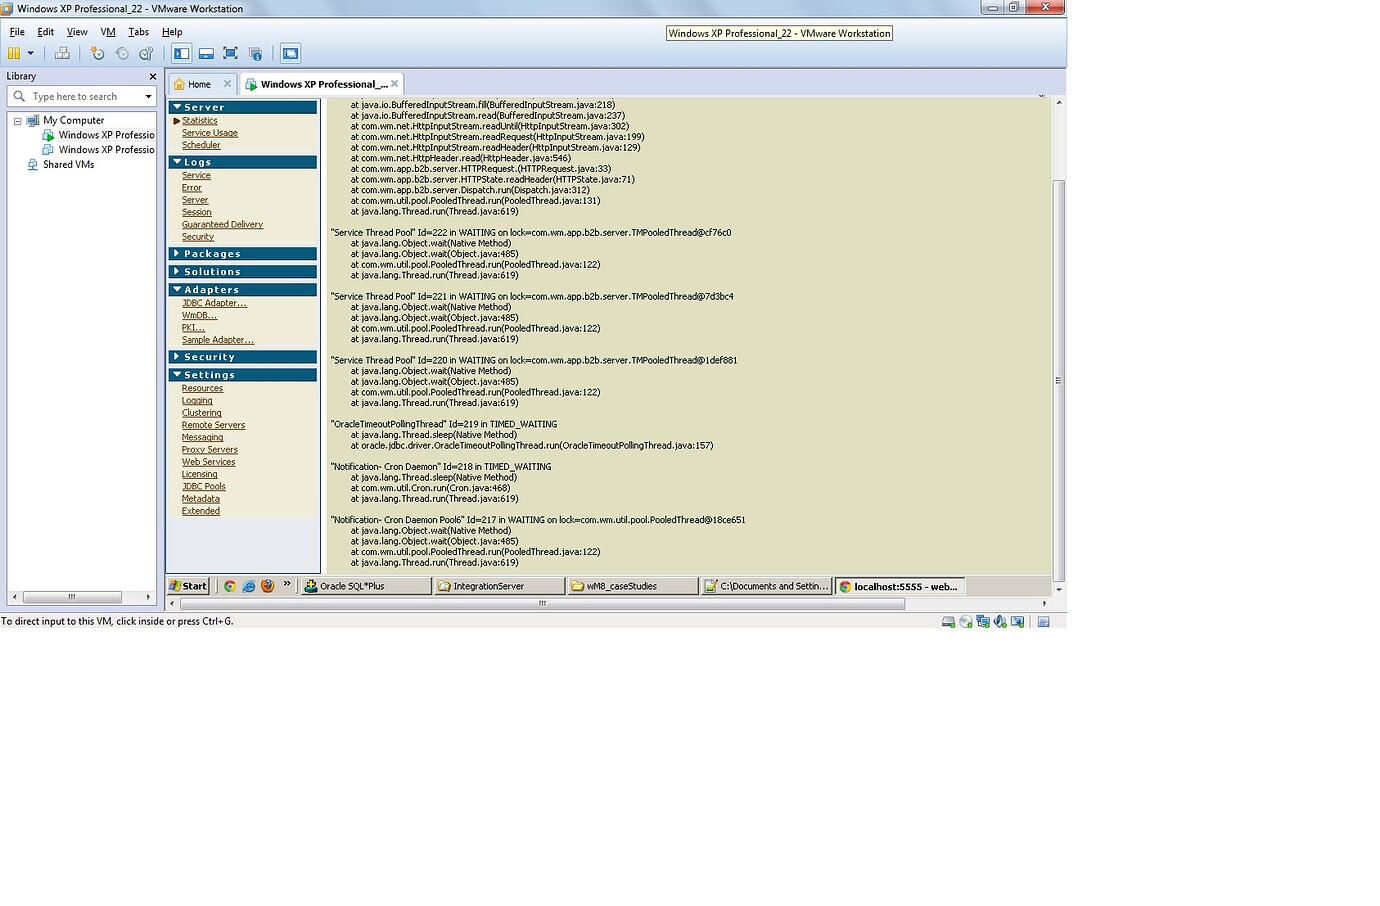Image resolution: width=1380 pixels, height=906 pixels.
Task: Click the yellow Suspend VM toolbar icon
Action: (x=14, y=53)
